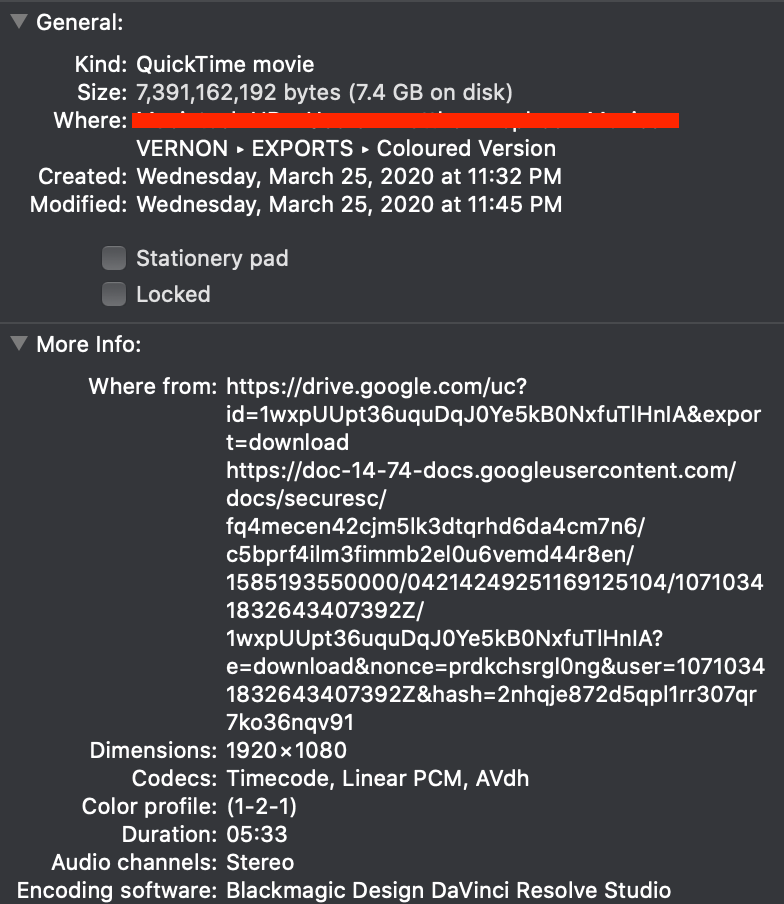The height and width of the screenshot is (904, 784).
Task: Click the (1-2-1) color profile value
Action: 262,806
